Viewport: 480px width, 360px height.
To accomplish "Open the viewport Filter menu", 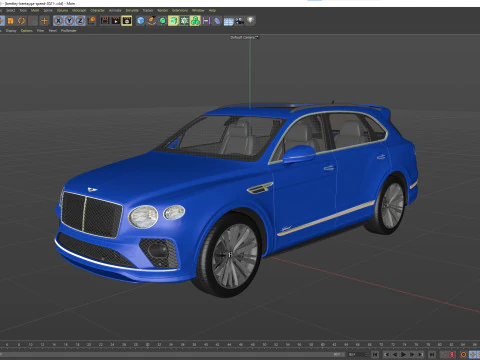I will 40,31.
